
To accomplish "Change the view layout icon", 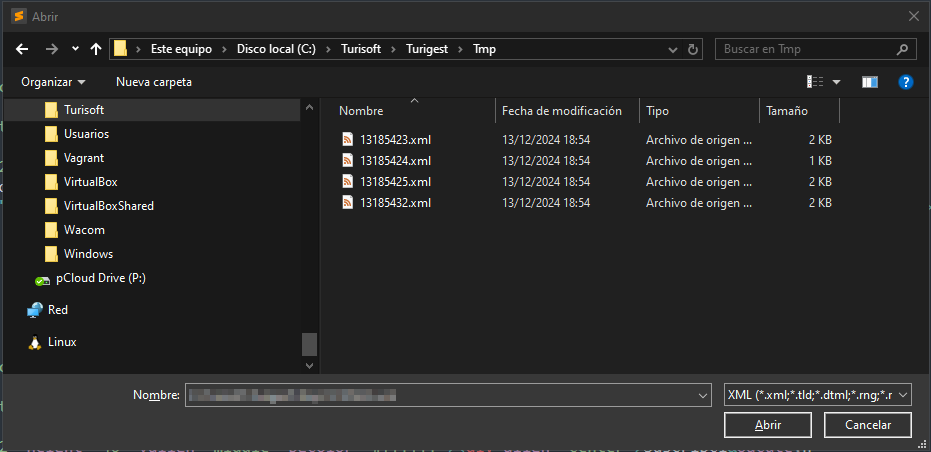I will [815, 82].
